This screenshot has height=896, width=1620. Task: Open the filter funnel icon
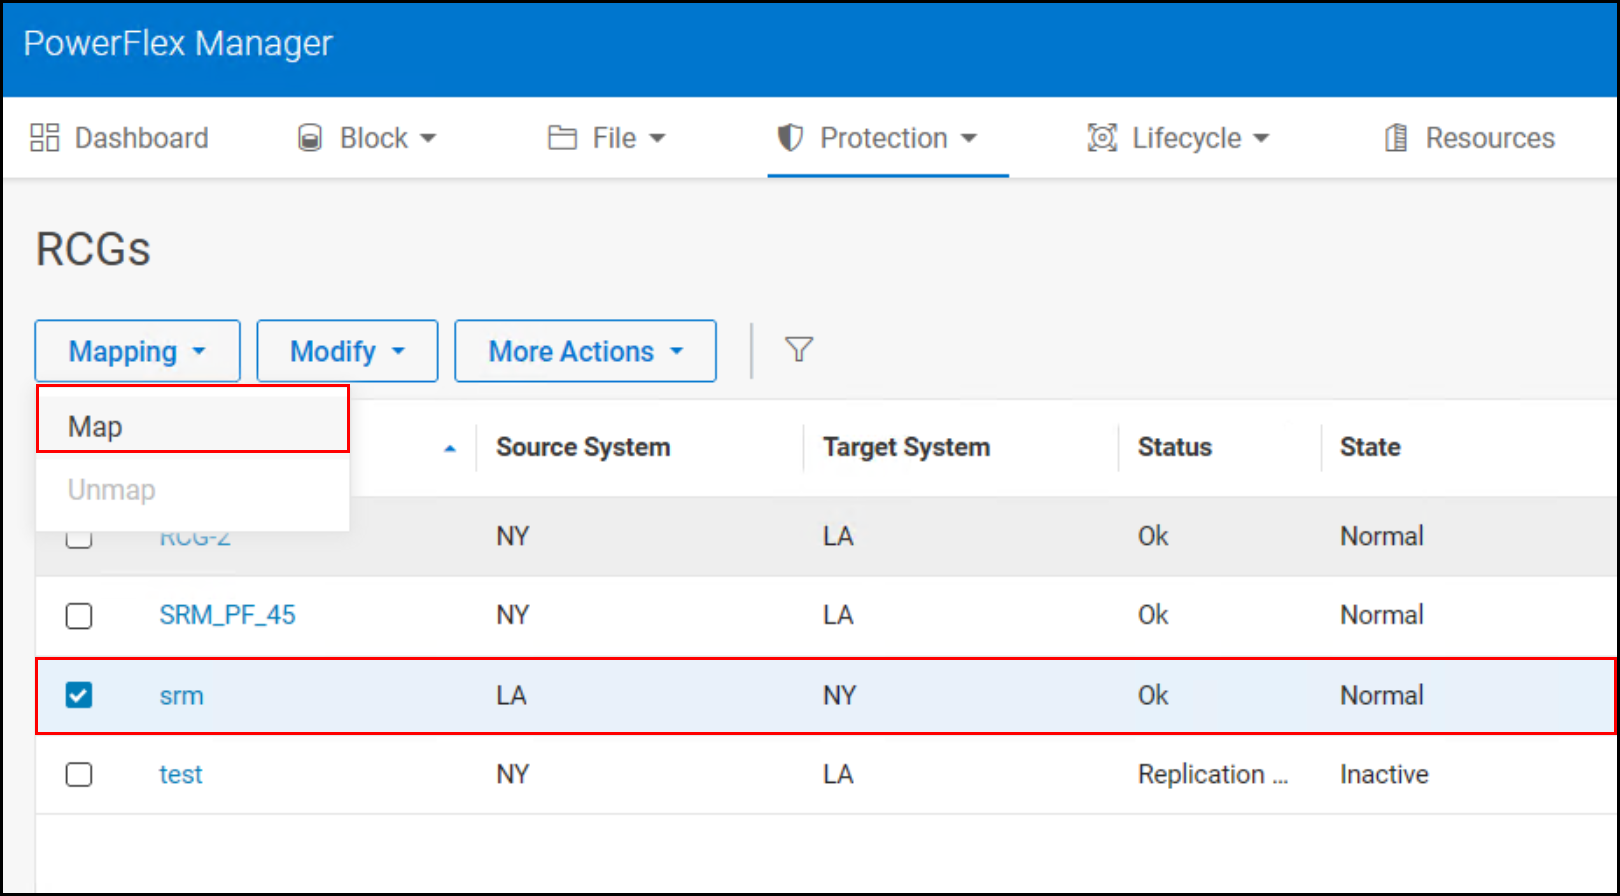[x=799, y=350]
